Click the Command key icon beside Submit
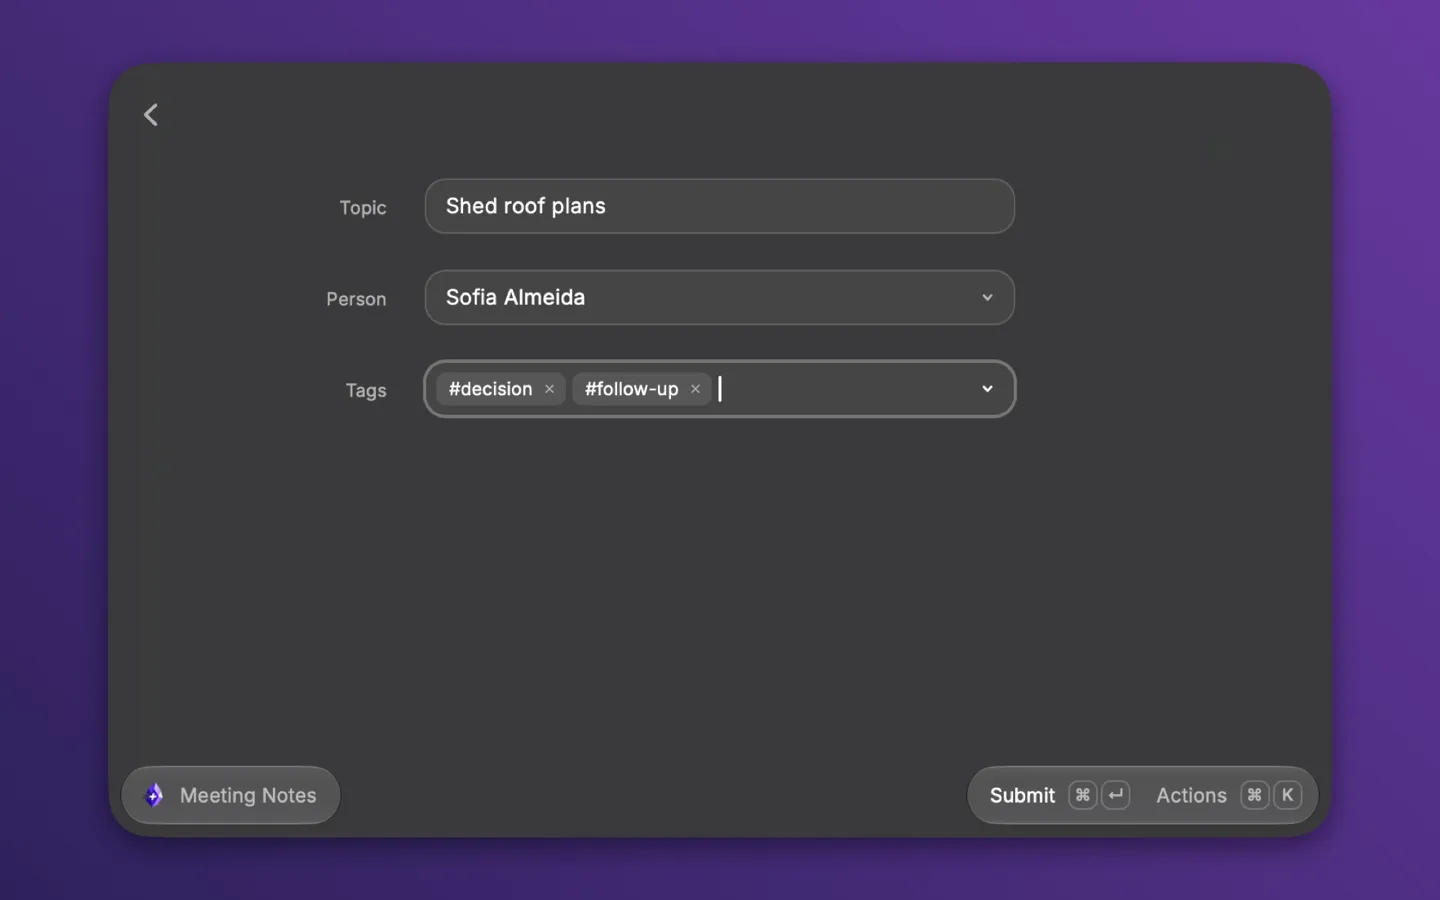1440x900 pixels. (1082, 795)
